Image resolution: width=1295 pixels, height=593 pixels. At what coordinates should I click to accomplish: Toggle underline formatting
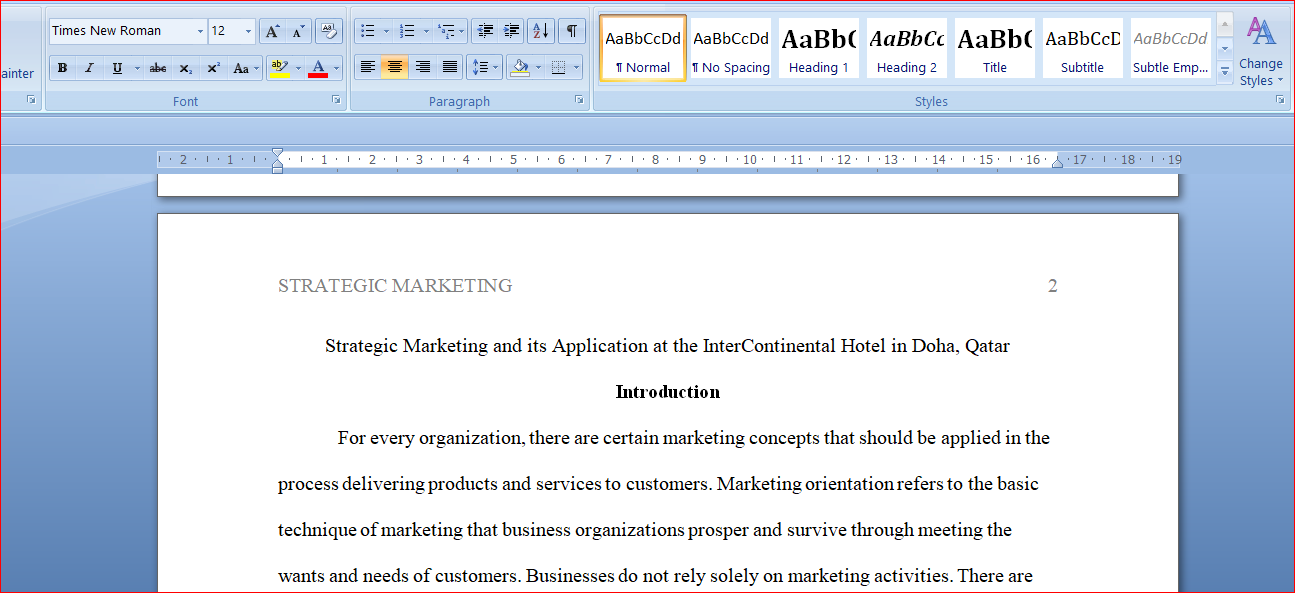117,68
